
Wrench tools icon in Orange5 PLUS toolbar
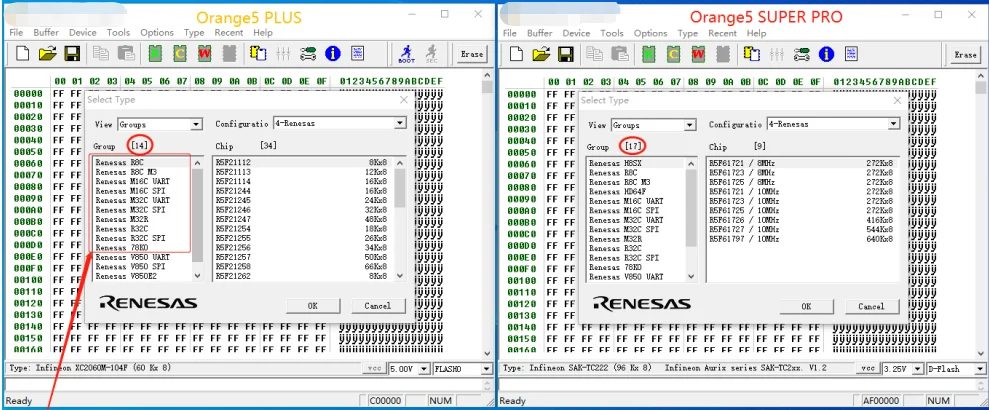pyautogui.click(x=308, y=54)
